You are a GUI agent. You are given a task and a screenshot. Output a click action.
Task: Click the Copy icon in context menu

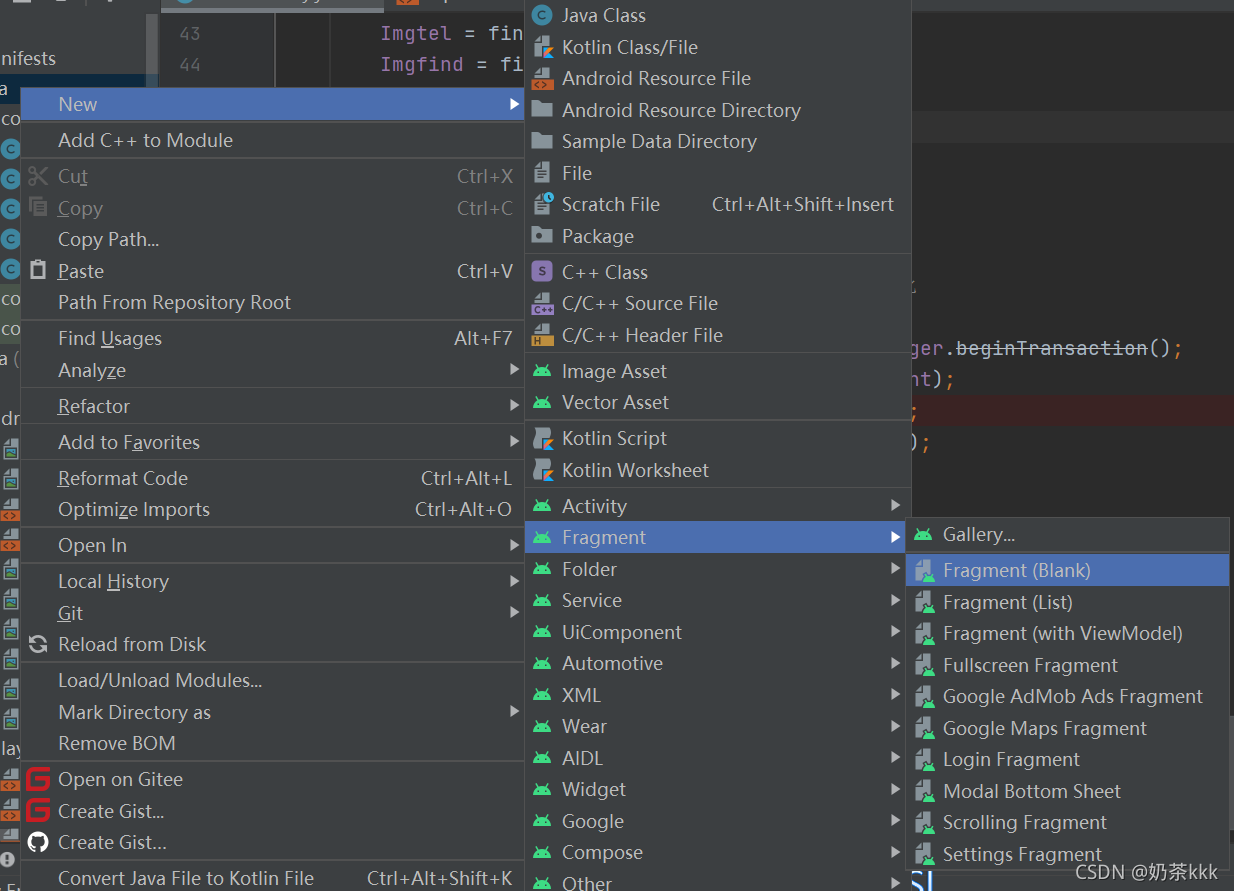[38, 207]
